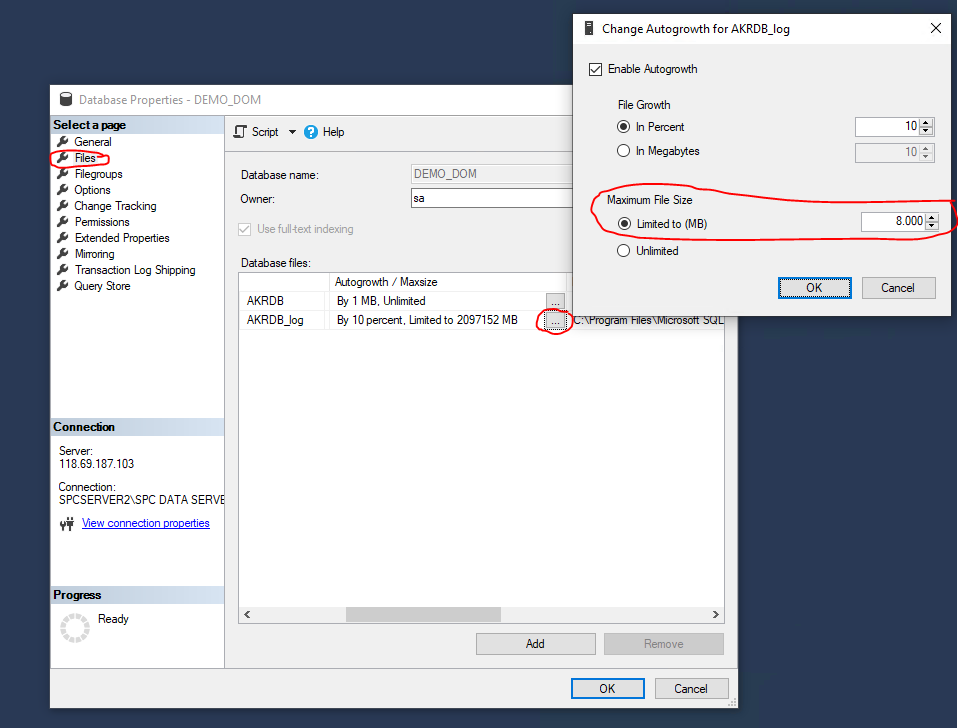Go to the Filegroups page
This screenshot has width=958, height=728.
[98, 174]
